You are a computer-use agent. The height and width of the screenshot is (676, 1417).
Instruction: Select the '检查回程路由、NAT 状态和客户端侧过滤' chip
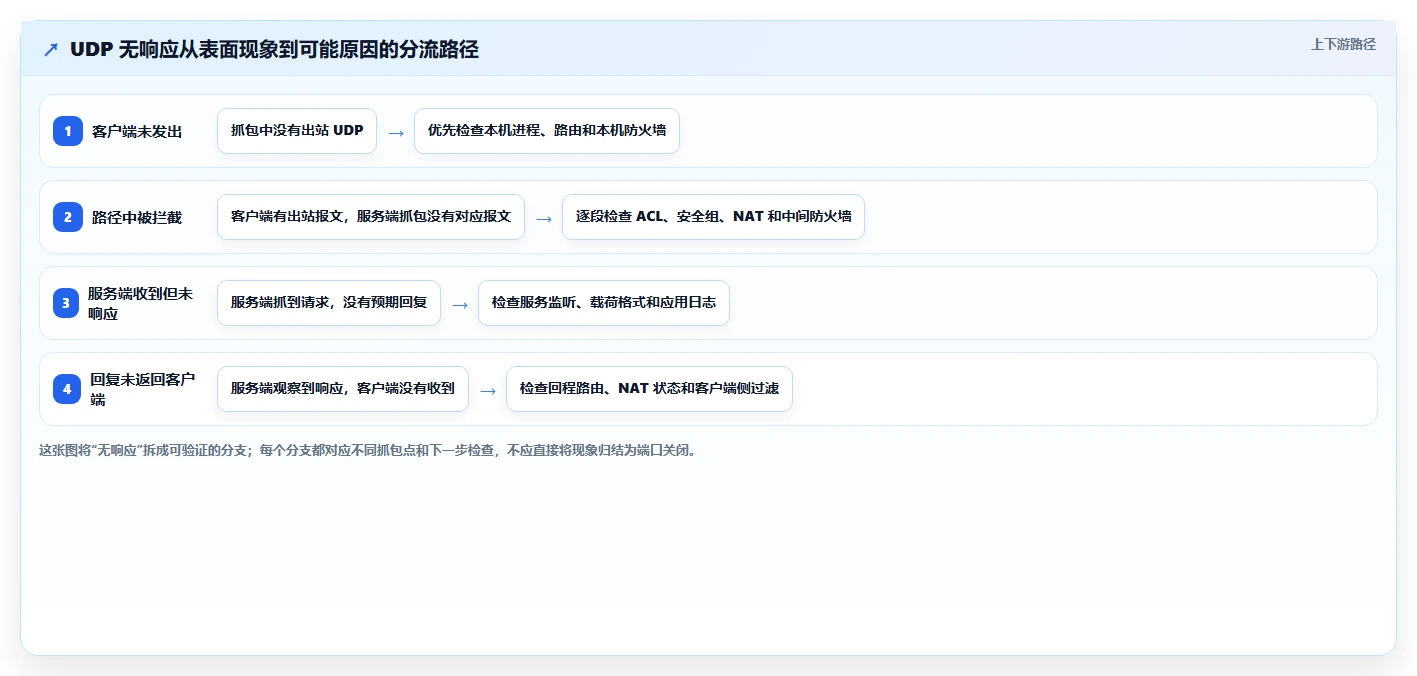coord(649,389)
